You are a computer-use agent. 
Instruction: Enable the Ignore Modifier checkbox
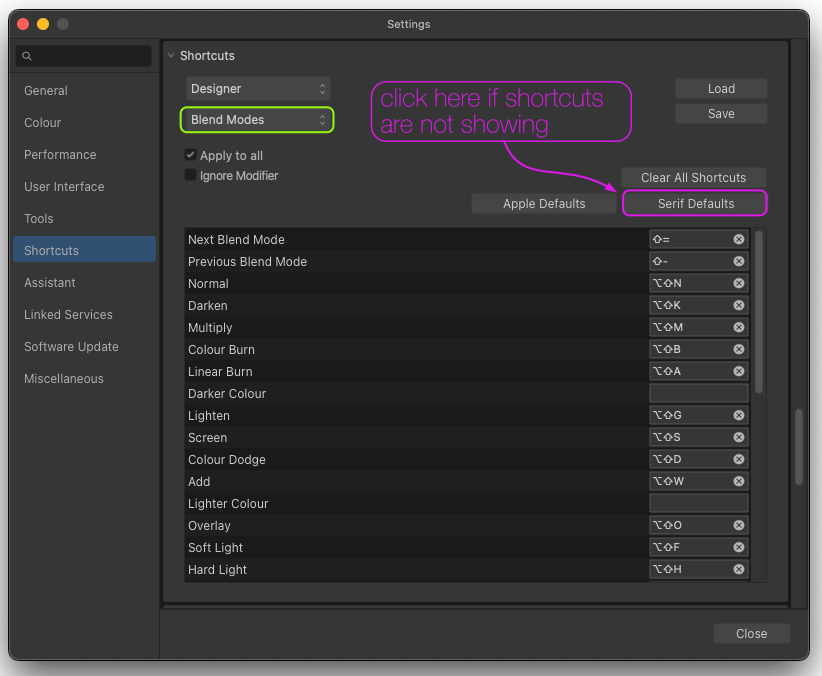[x=190, y=174]
